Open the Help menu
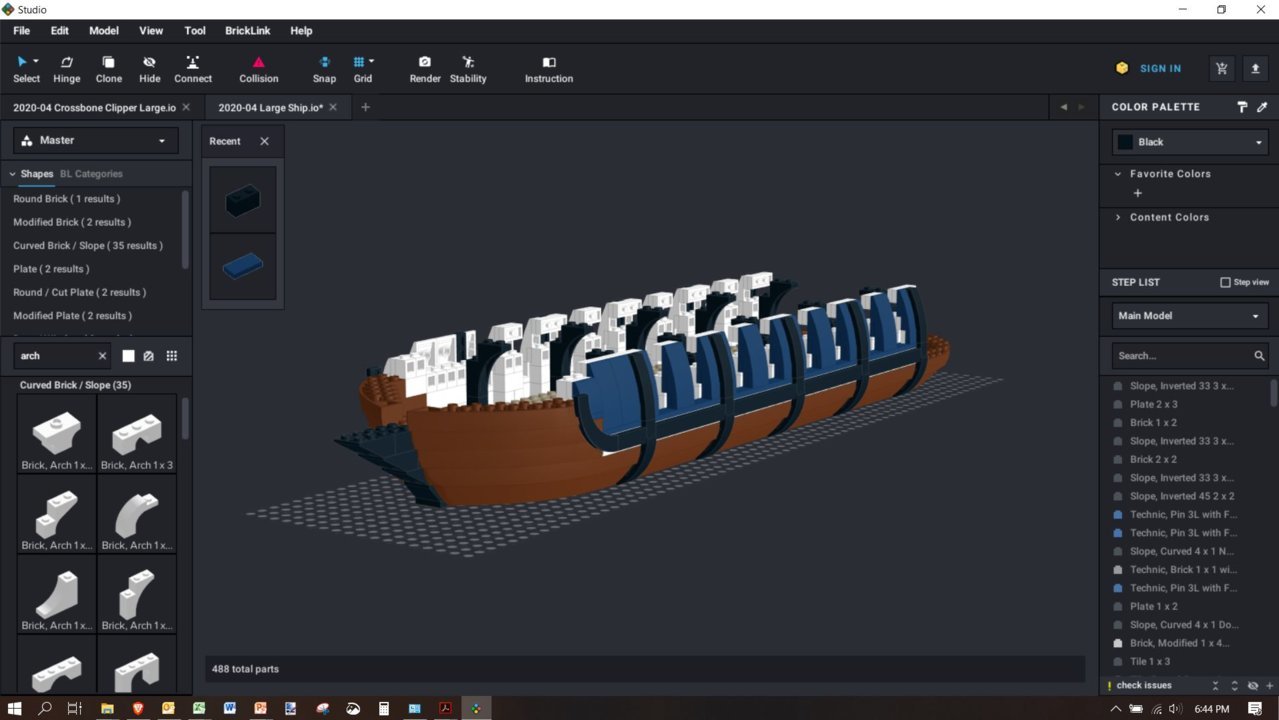The height and width of the screenshot is (720, 1279). pos(301,31)
